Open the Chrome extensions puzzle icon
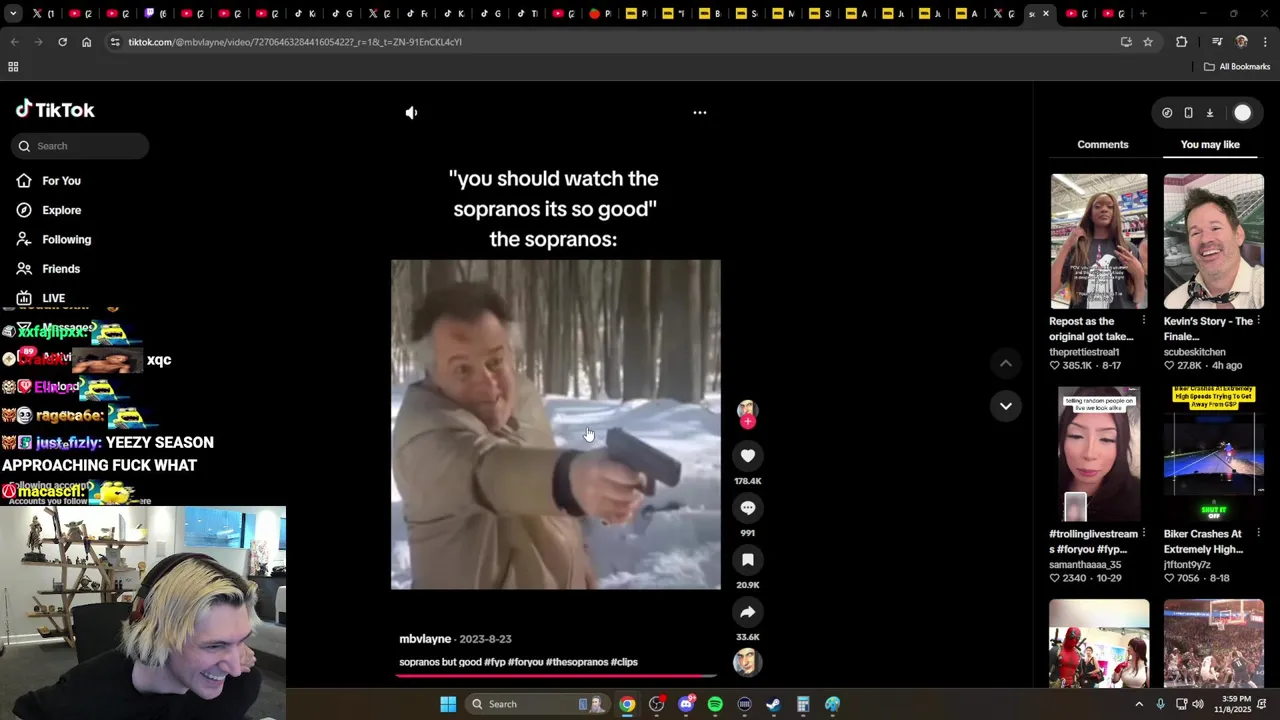The image size is (1280, 720). tap(1181, 42)
